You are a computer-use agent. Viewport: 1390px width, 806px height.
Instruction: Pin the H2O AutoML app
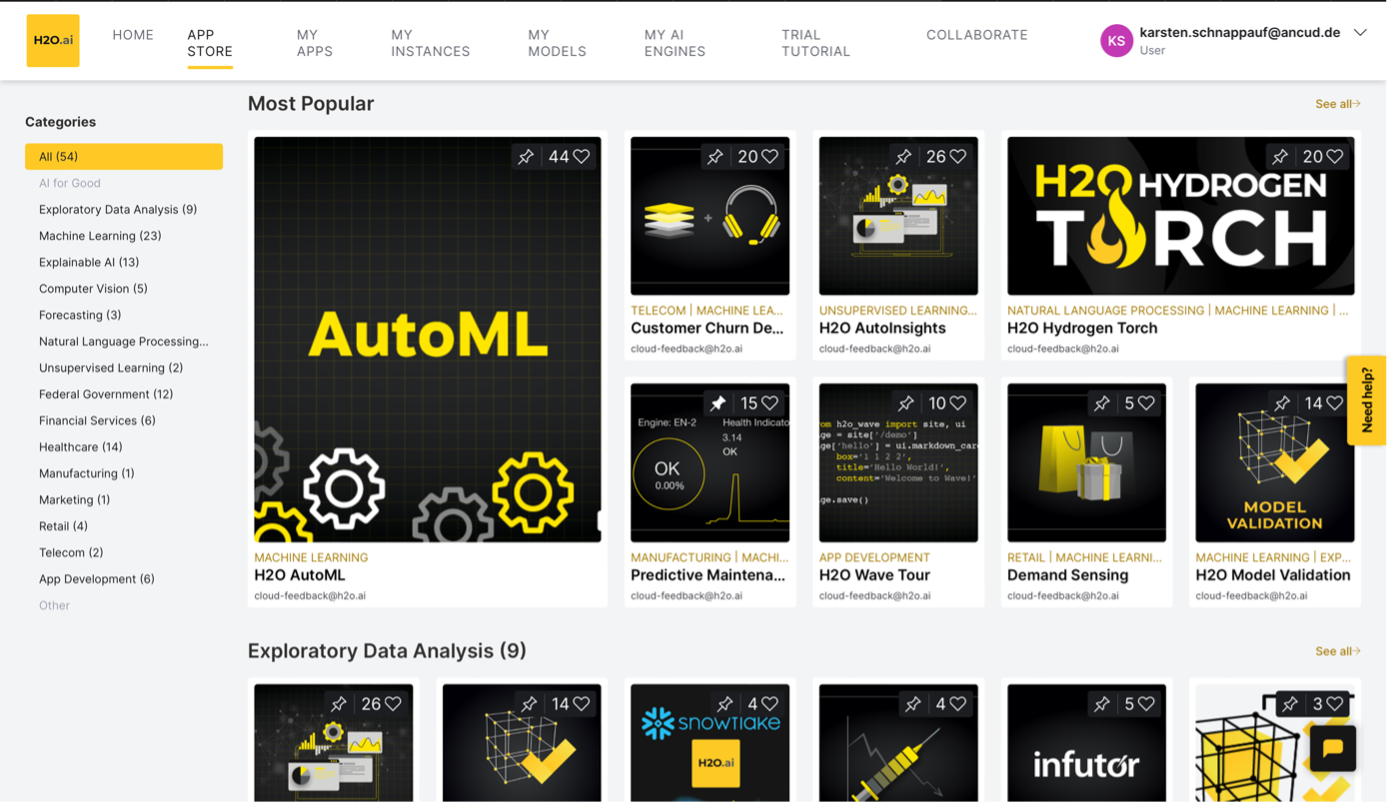(524, 156)
